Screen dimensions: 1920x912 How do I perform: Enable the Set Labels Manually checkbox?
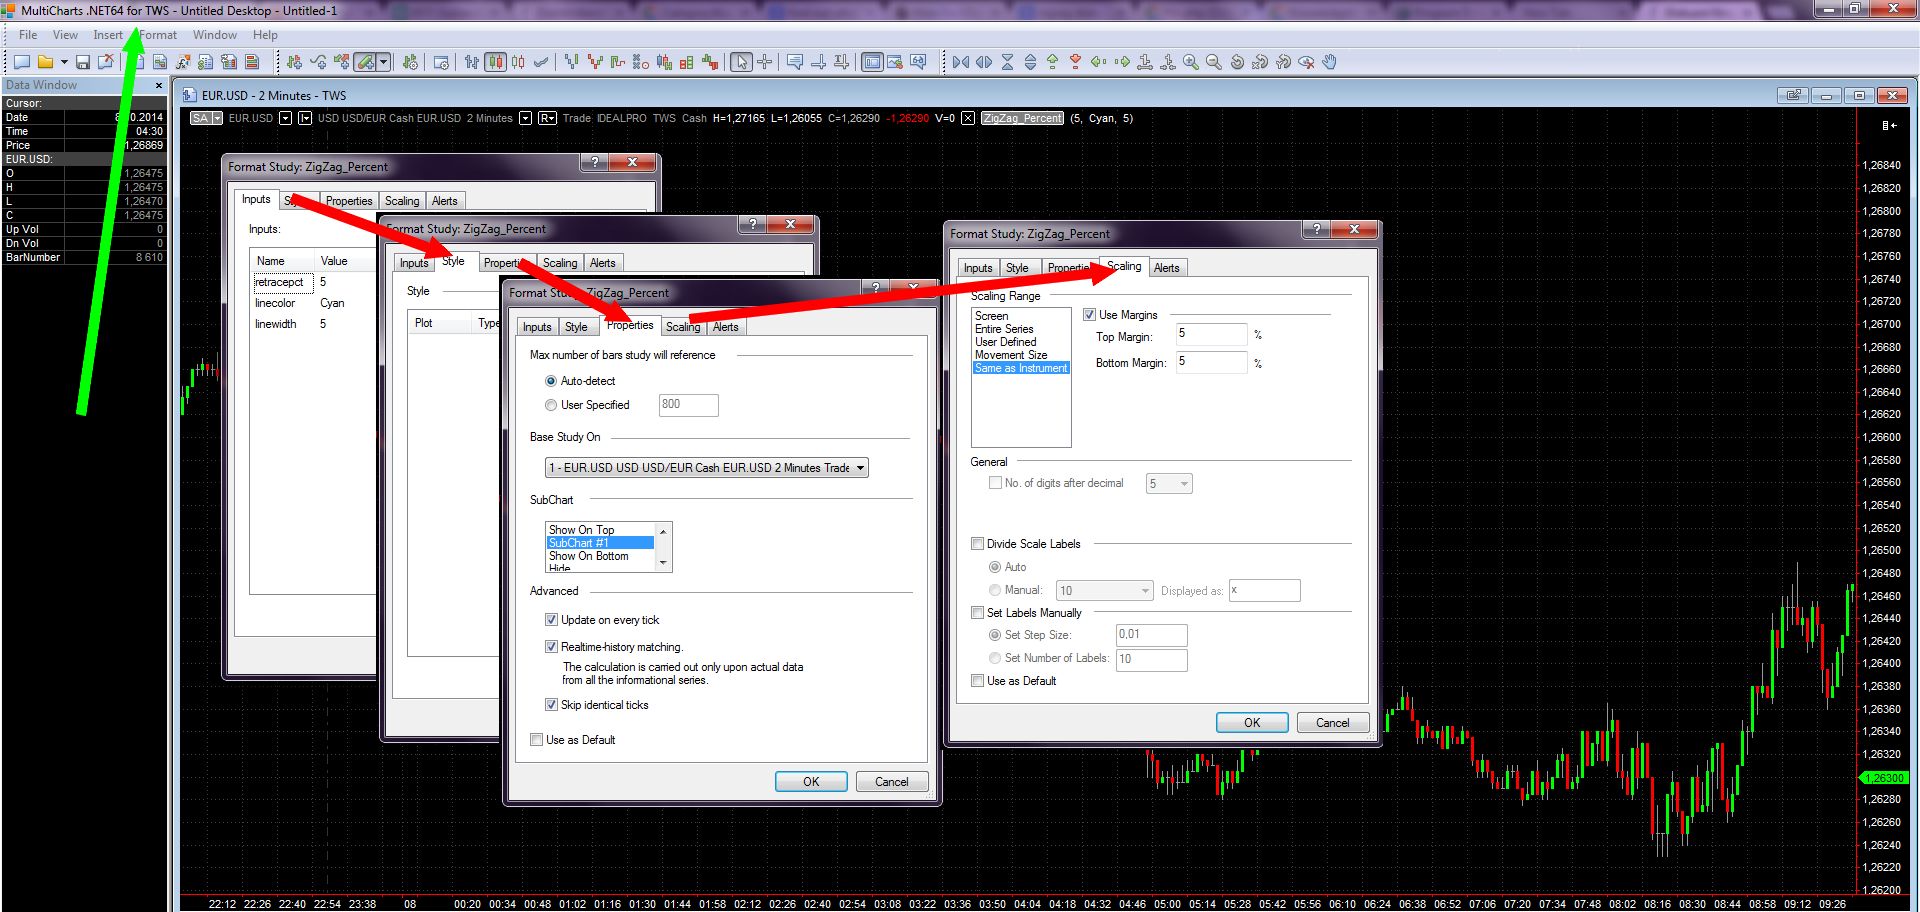click(978, 613)
